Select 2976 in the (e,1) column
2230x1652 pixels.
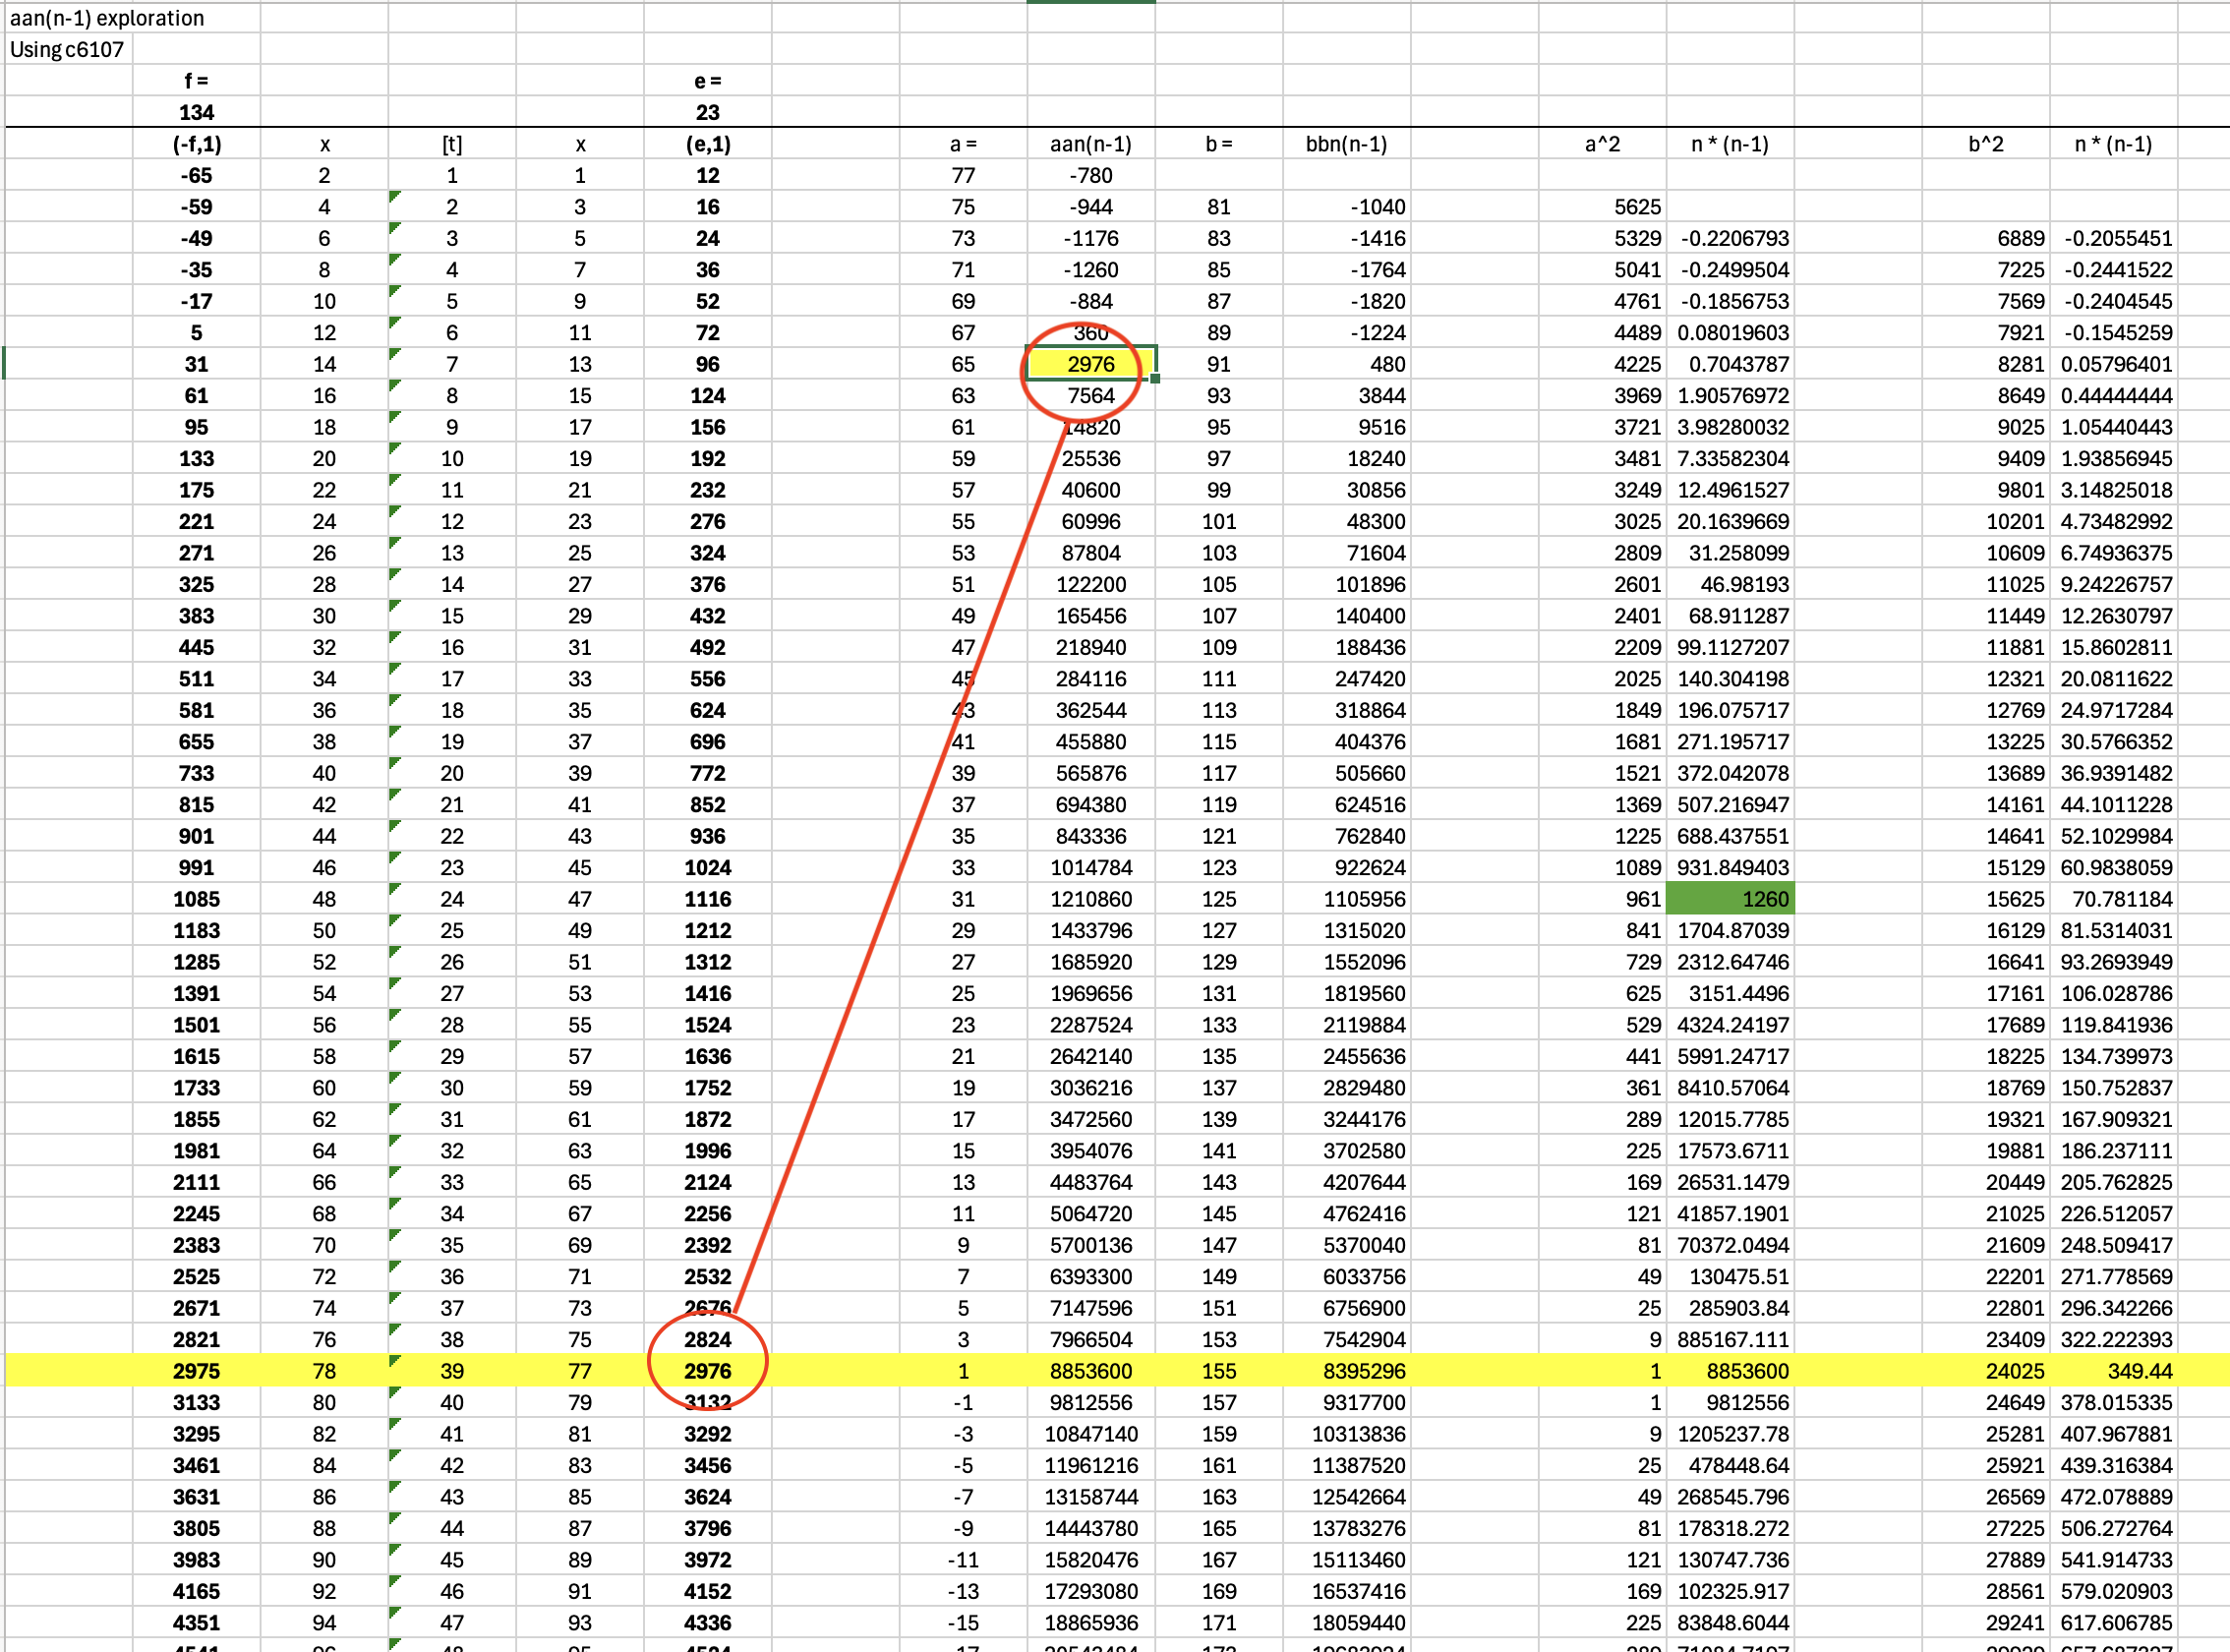pos(708,1371)
